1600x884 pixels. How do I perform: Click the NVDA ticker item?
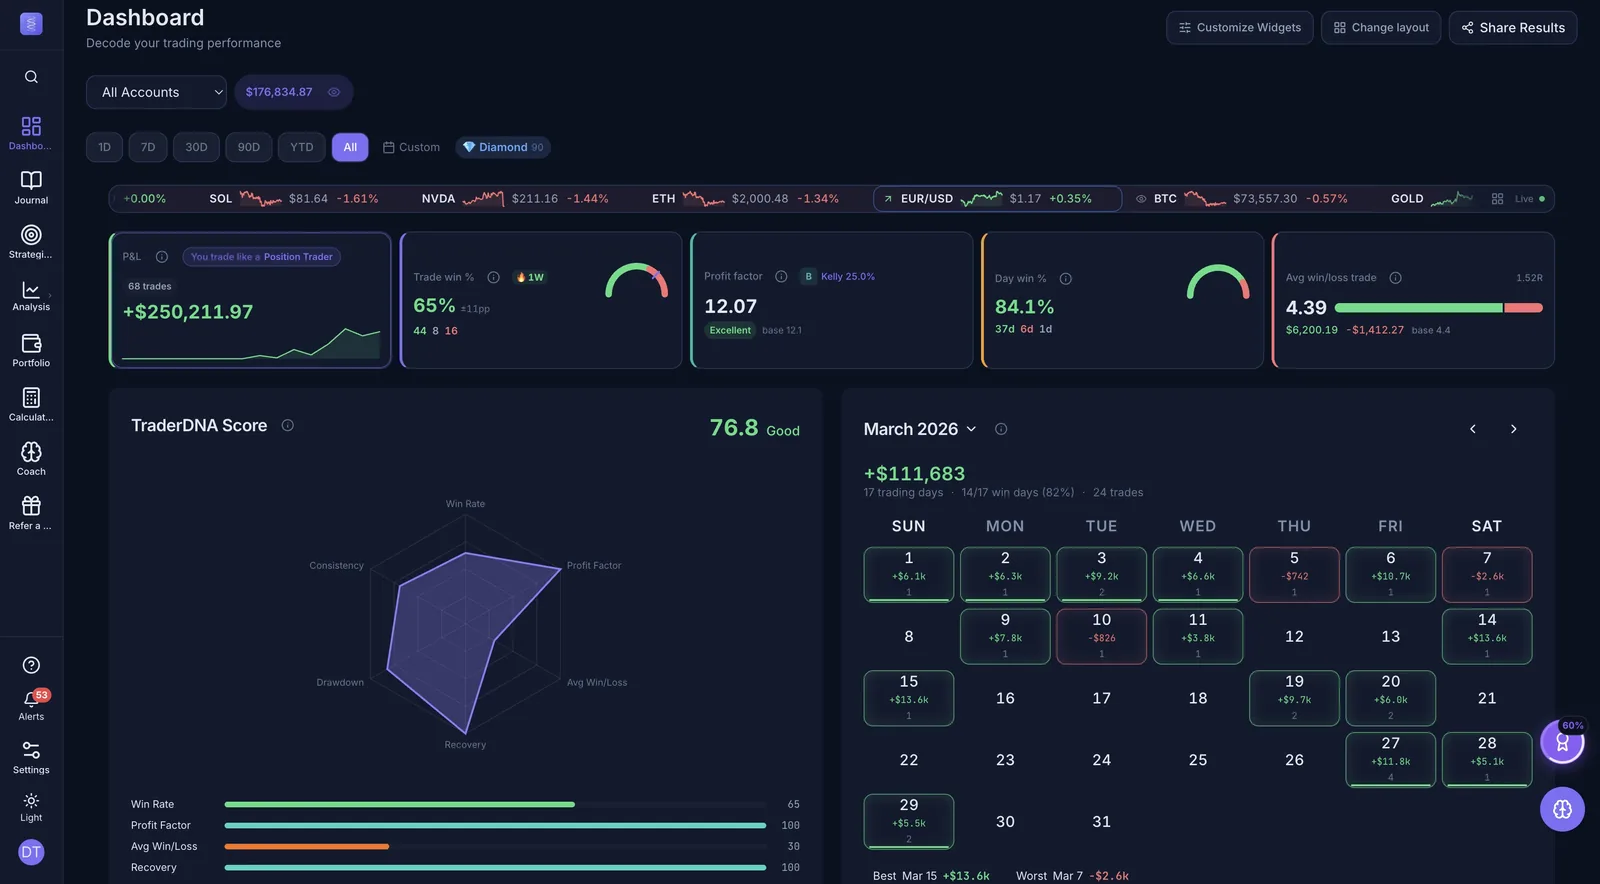514,199
